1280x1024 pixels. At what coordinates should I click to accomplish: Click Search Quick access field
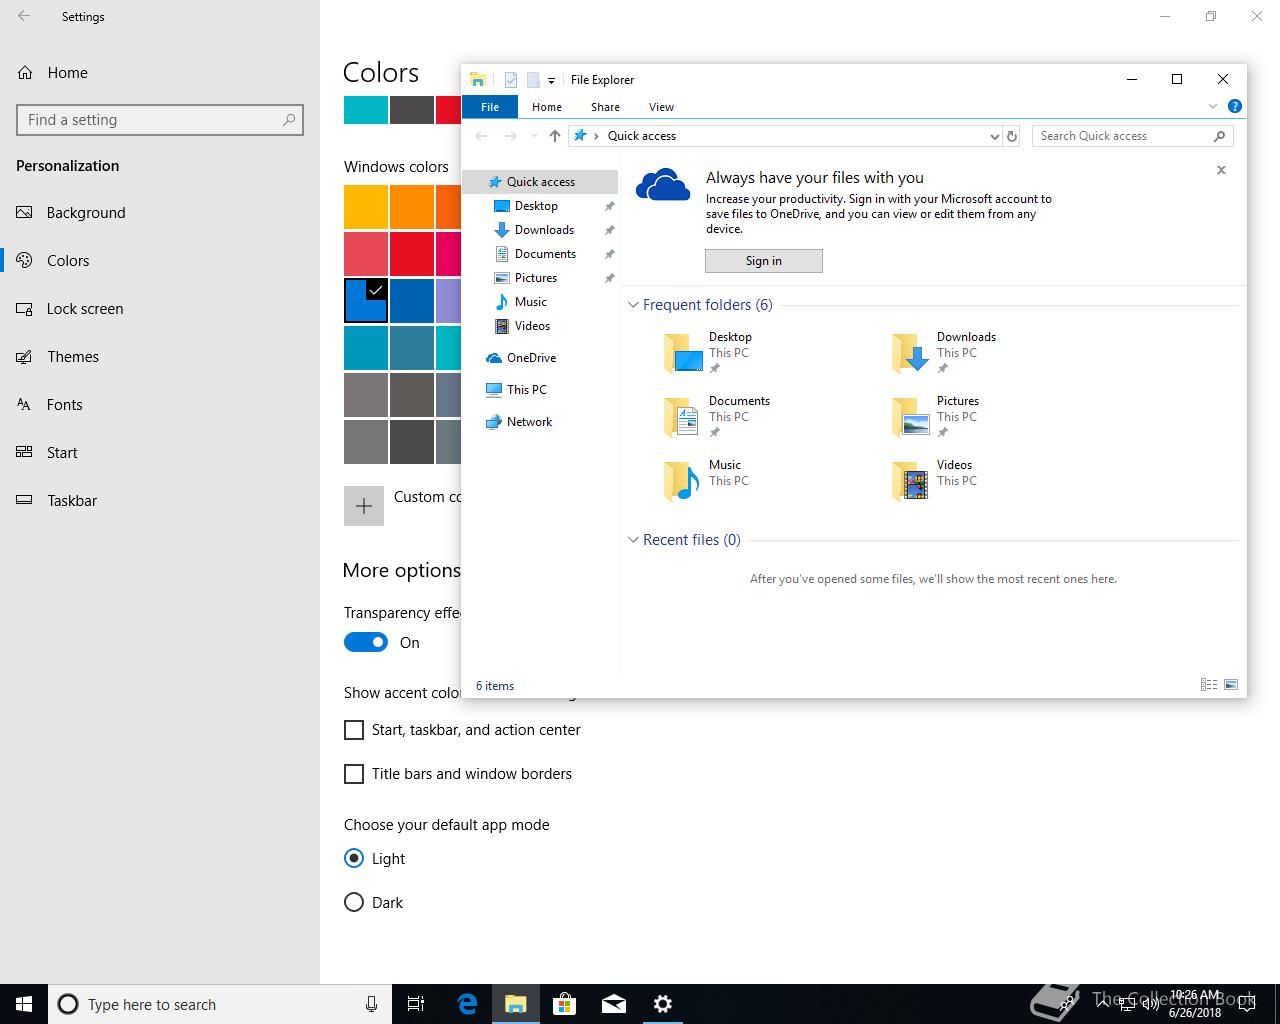point(1133,136)
